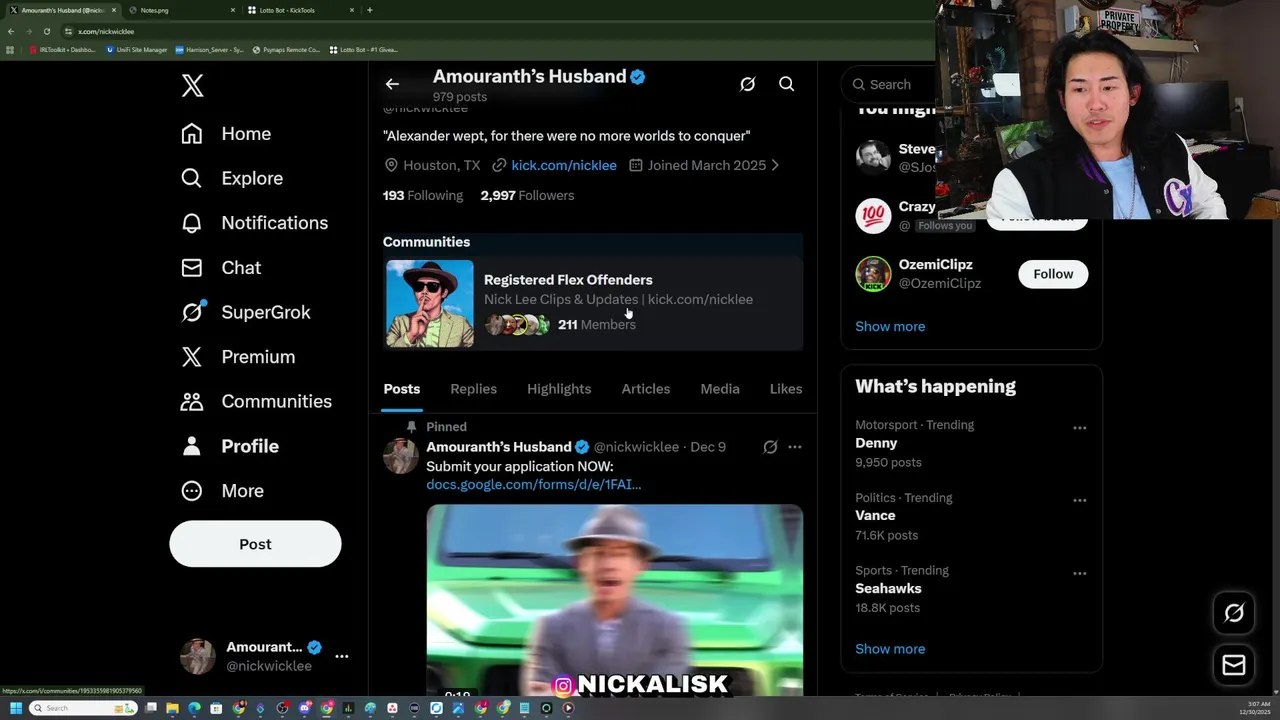Open the Seahawks trending topic
This screenshot has height=720, width=1280.
888,589
